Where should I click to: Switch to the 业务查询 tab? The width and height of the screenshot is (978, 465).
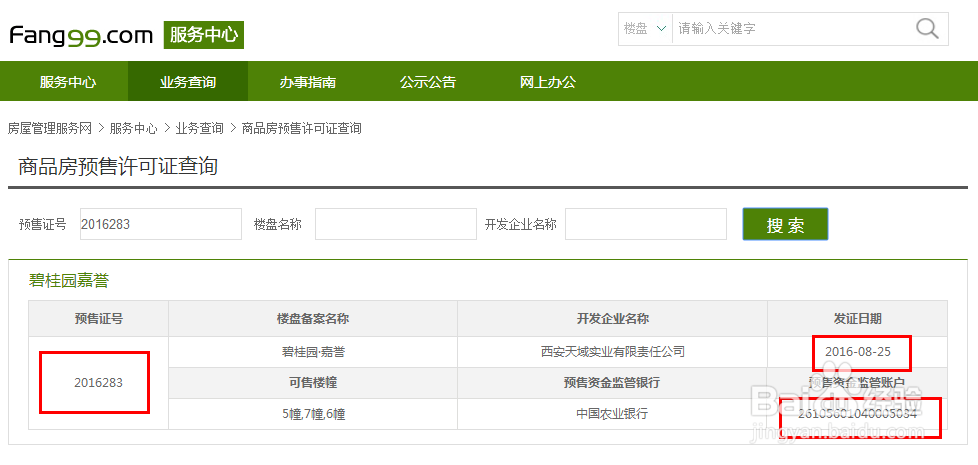tap(188, 82)
